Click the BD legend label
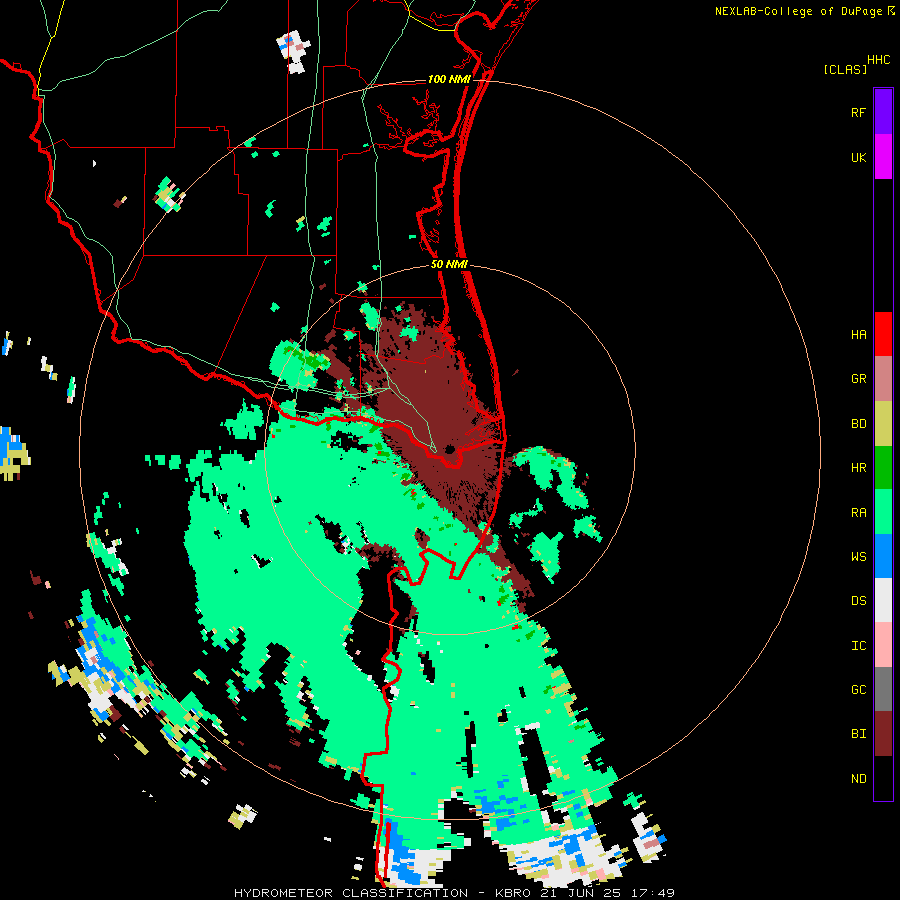The image size is (900, 900). [858, 424]
